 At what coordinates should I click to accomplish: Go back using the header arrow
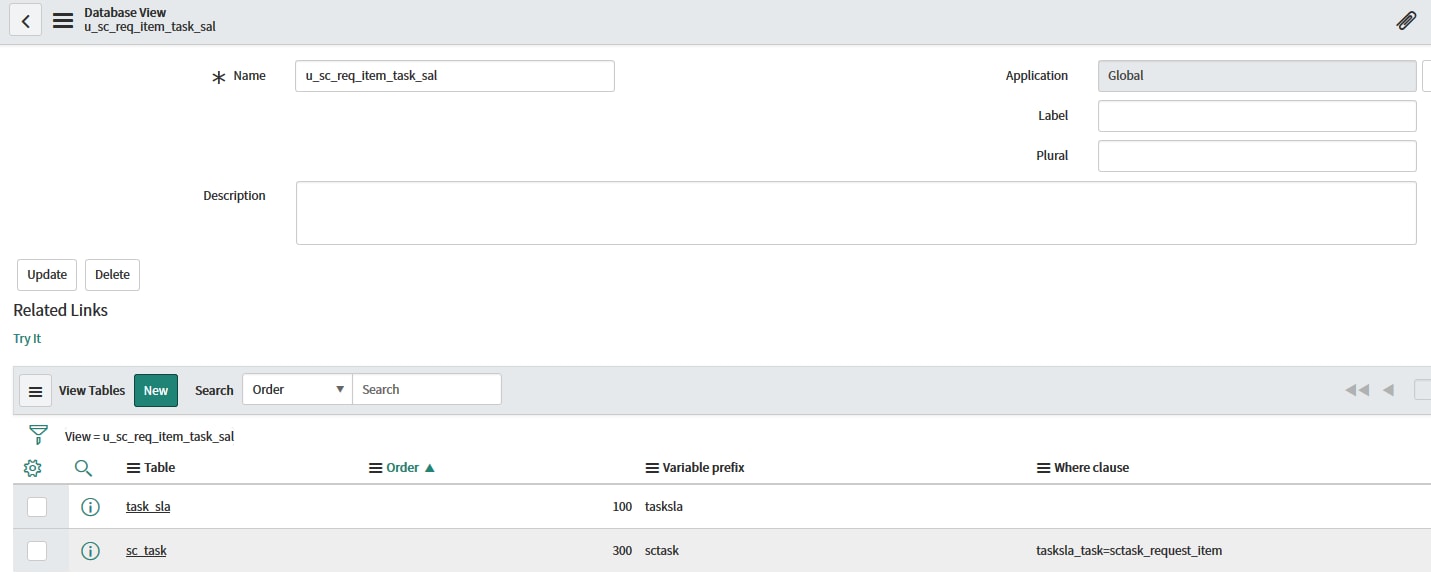point(25,20)
